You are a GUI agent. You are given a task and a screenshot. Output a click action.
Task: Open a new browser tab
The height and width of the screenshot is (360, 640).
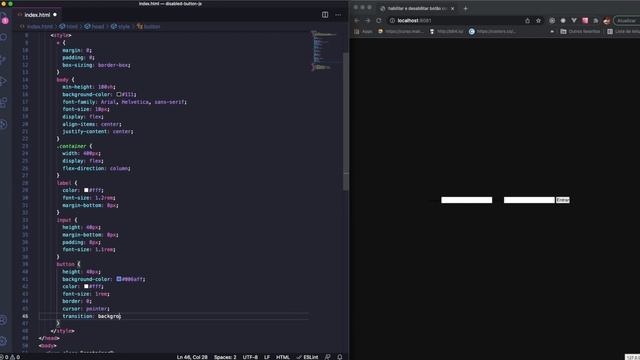(x=465, y=8)
